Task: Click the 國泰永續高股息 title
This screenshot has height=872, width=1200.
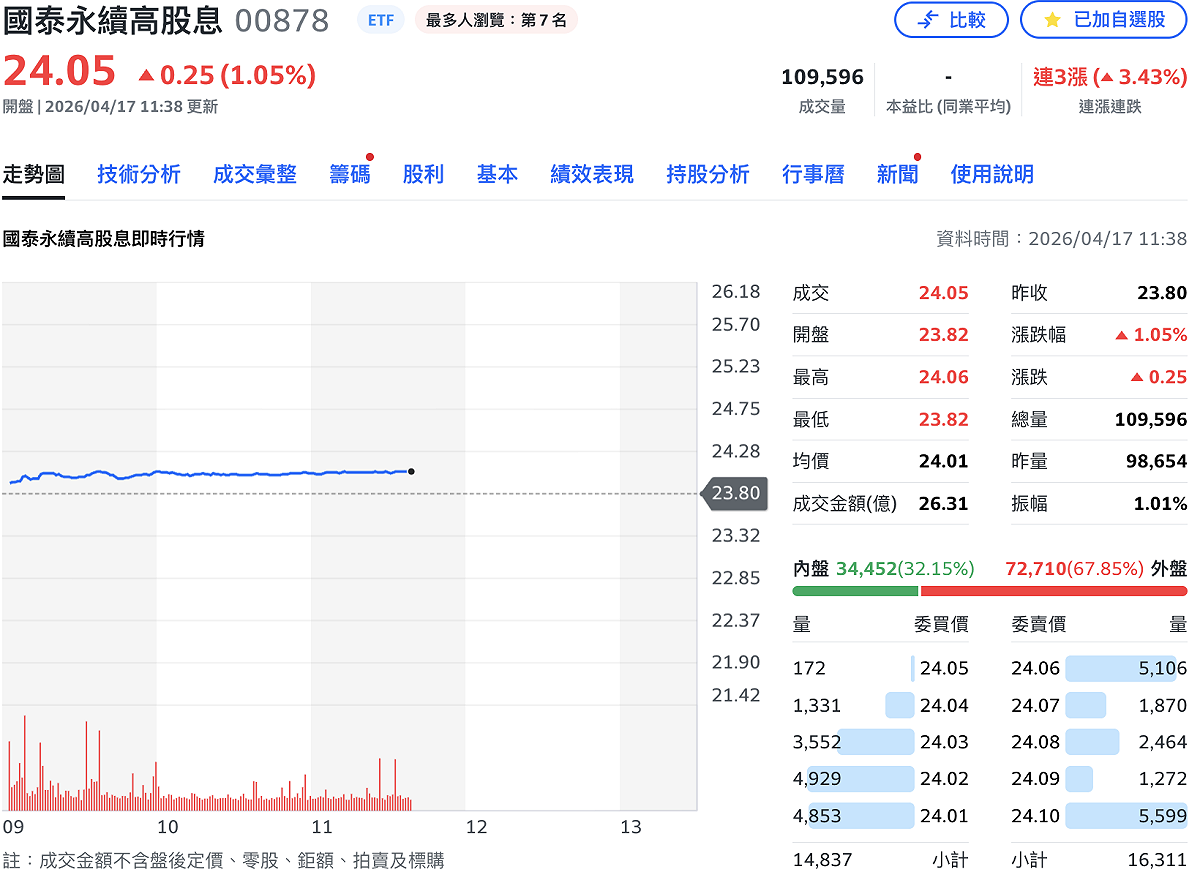Action: (112, 20)
